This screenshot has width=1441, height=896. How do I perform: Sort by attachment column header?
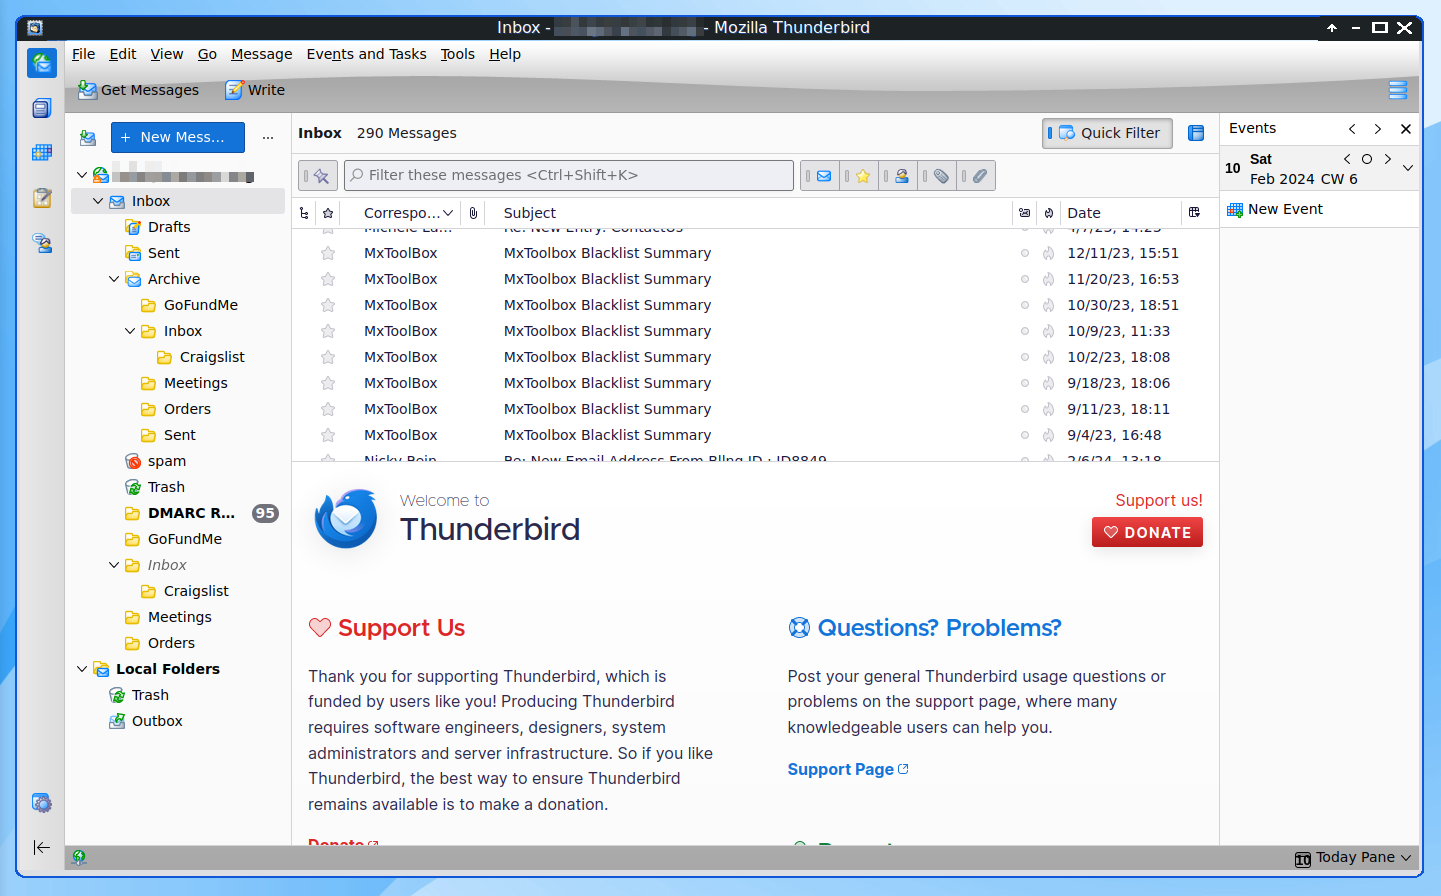click(473, 213)
